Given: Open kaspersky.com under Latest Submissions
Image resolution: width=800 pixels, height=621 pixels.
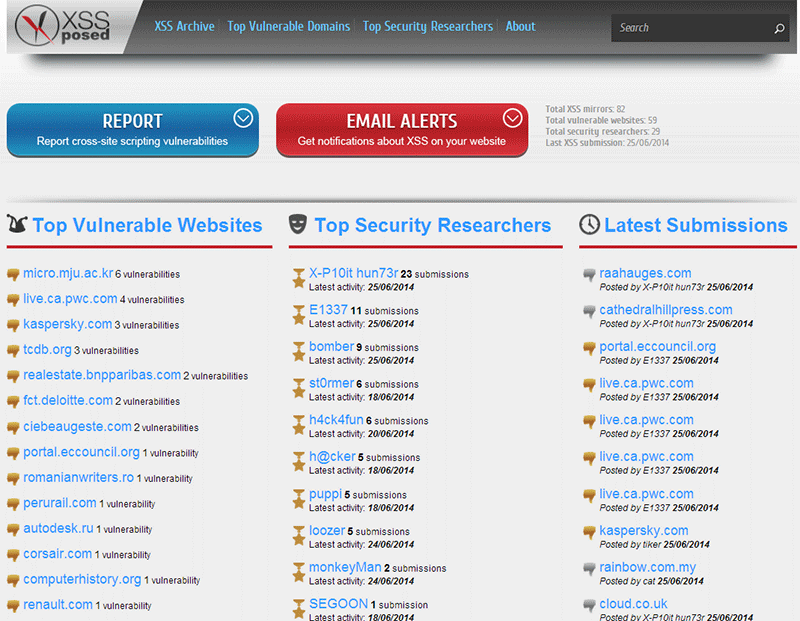Looking at the screenshot, I should [644, 531].
